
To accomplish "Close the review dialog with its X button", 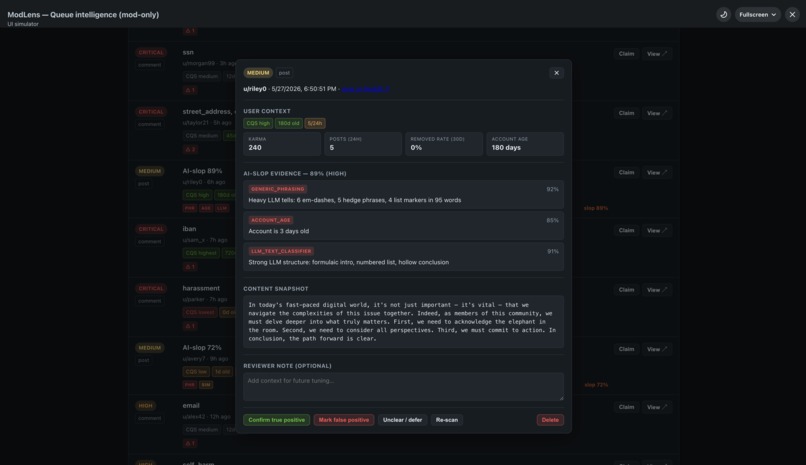I will point(556,73).
